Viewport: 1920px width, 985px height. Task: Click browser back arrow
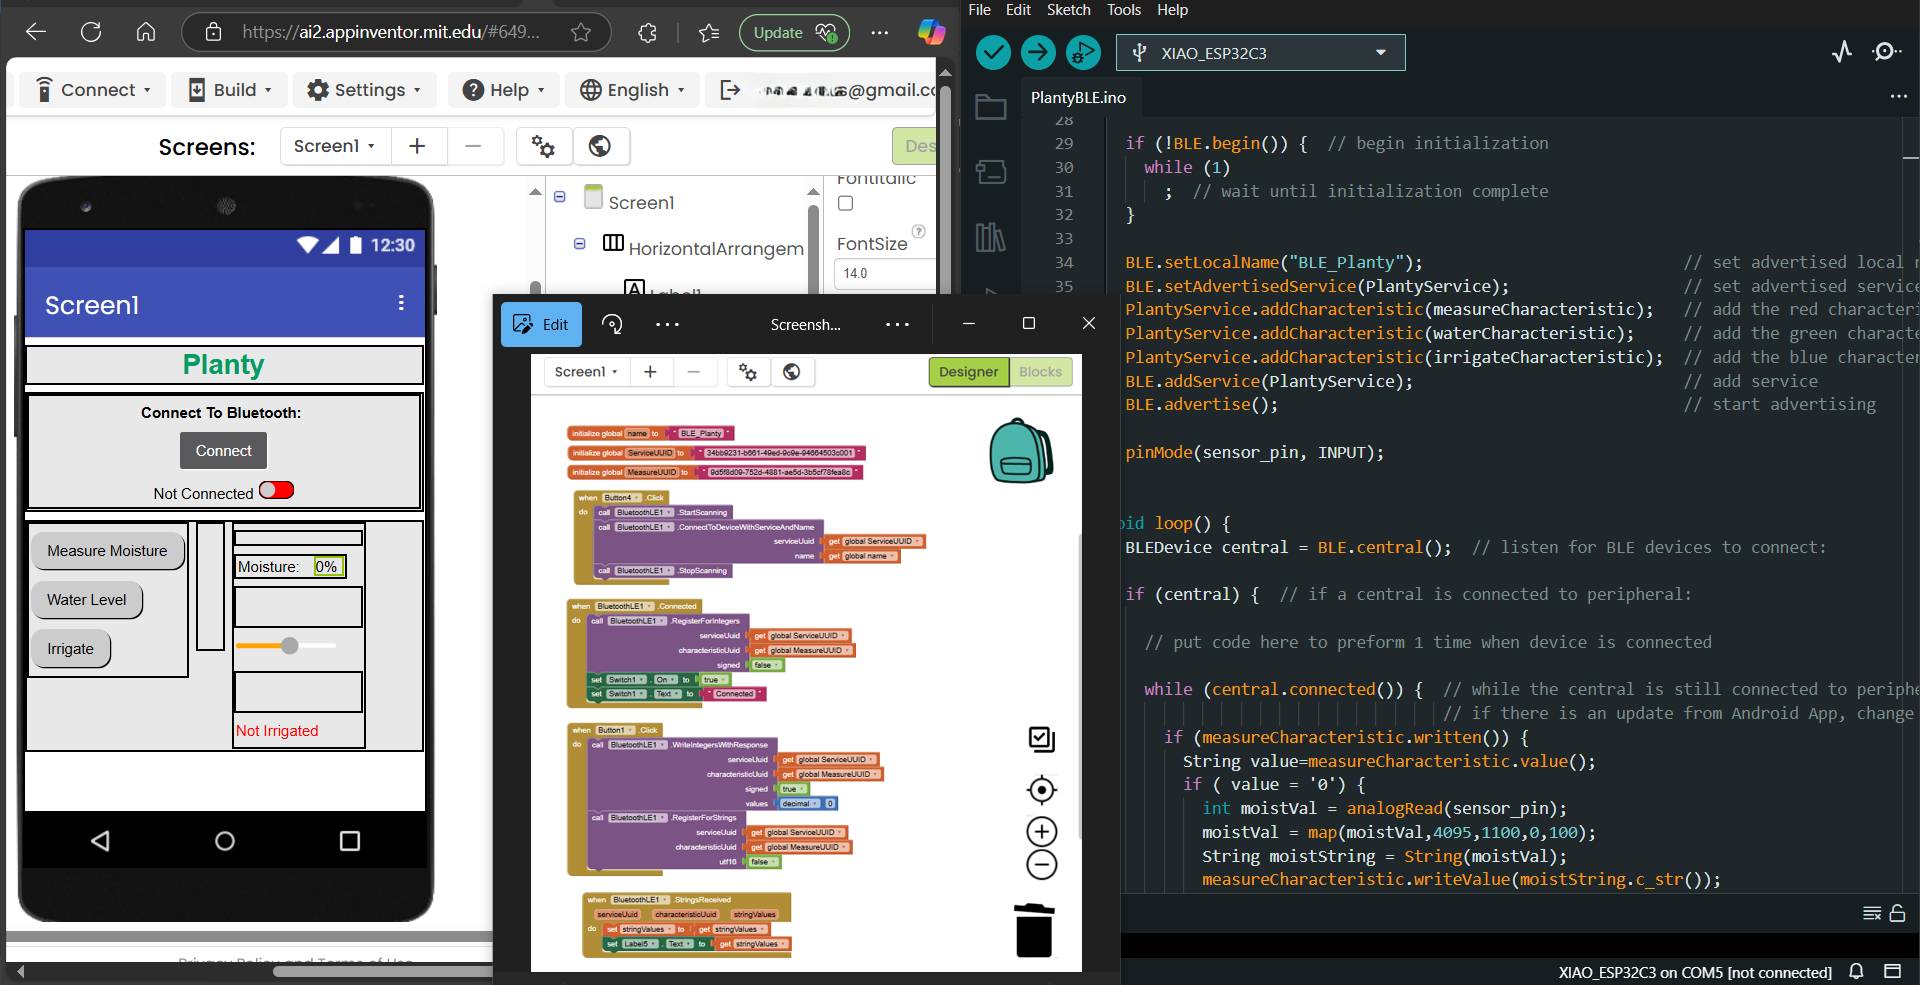tap(36, 32)
